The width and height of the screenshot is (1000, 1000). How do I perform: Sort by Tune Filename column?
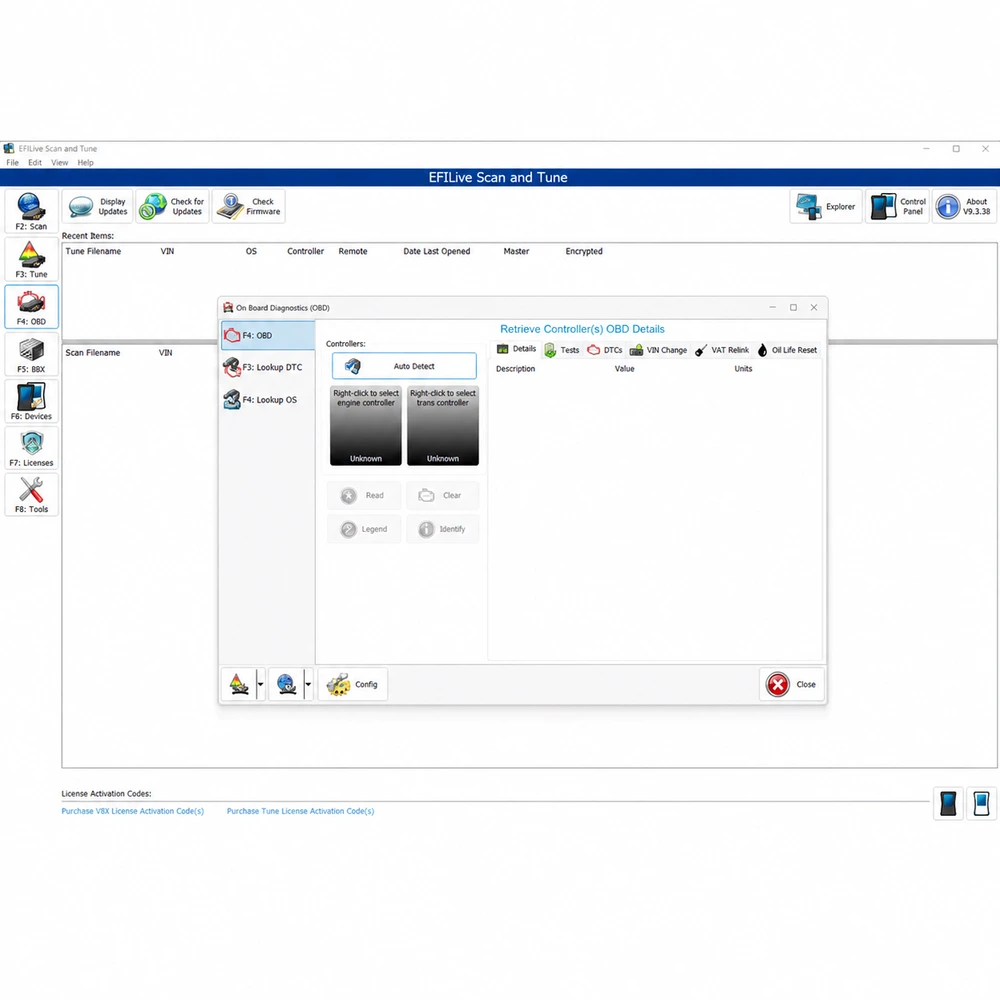(x=93, y=251)
